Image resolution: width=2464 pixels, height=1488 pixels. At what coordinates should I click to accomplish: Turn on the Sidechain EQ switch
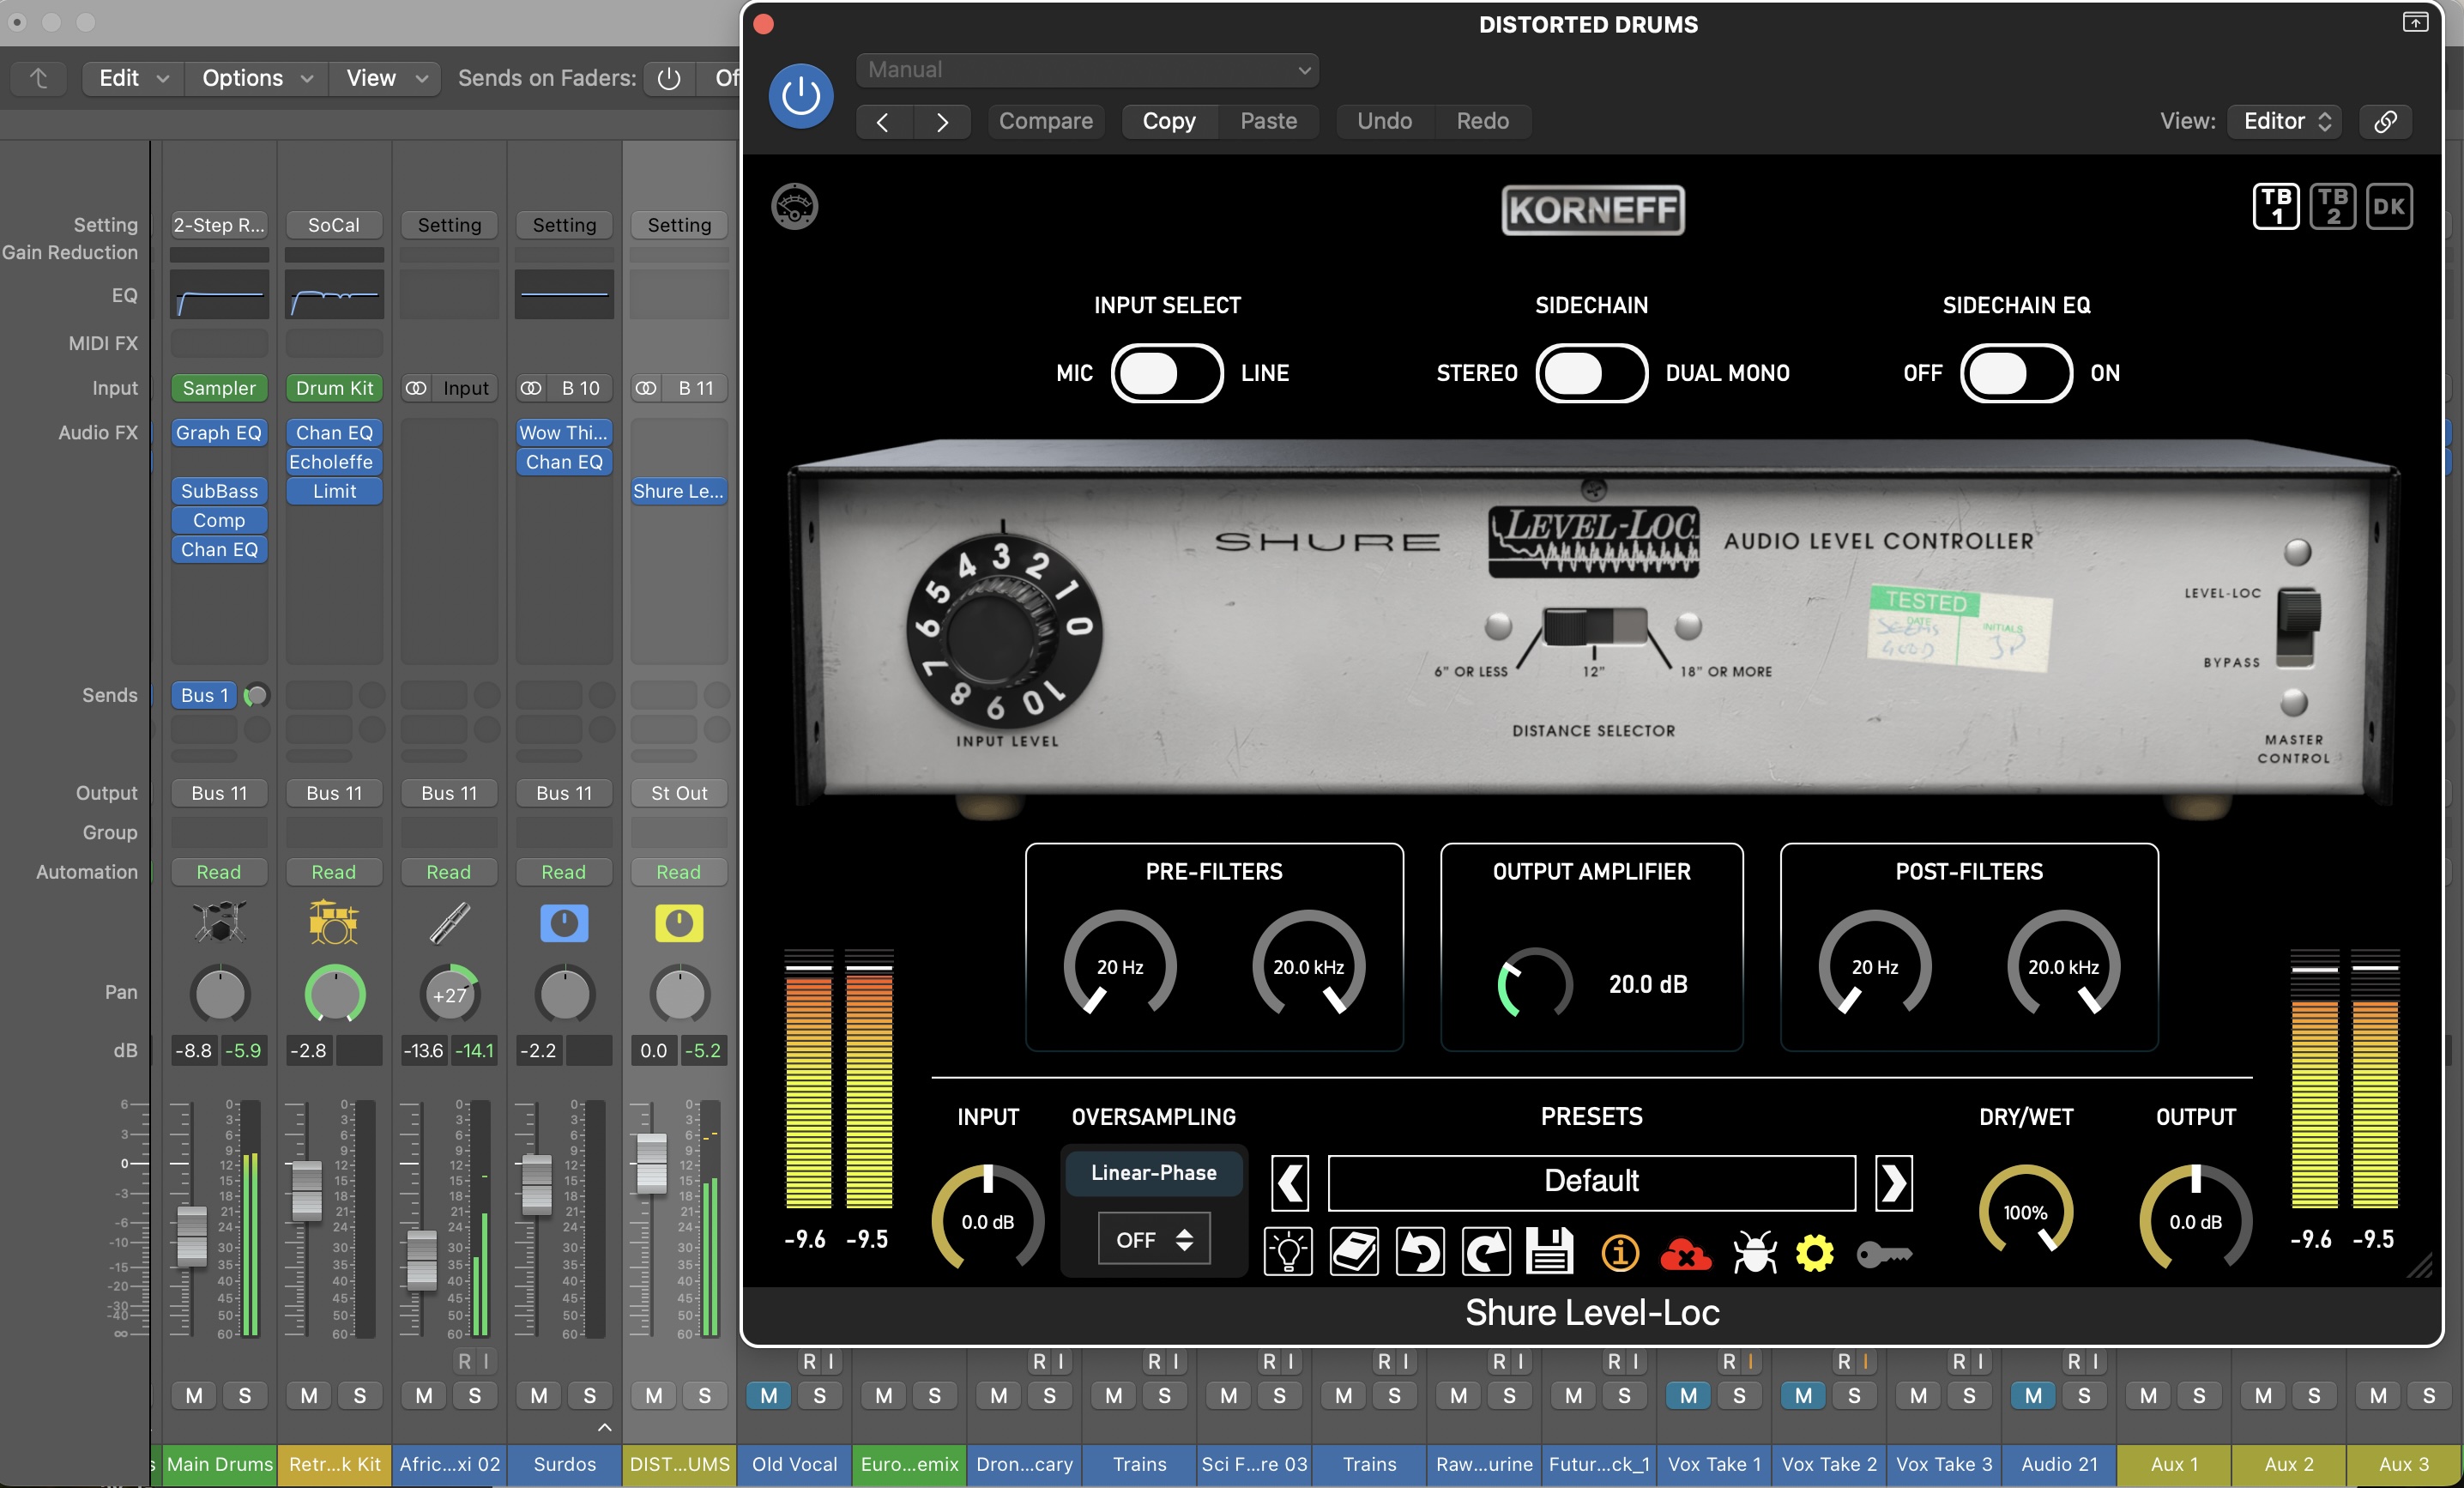coord(2015,373)
